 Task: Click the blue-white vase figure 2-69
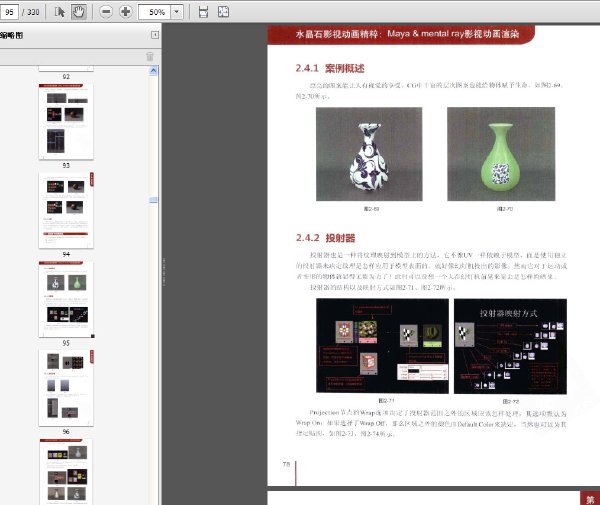(369, 154)
